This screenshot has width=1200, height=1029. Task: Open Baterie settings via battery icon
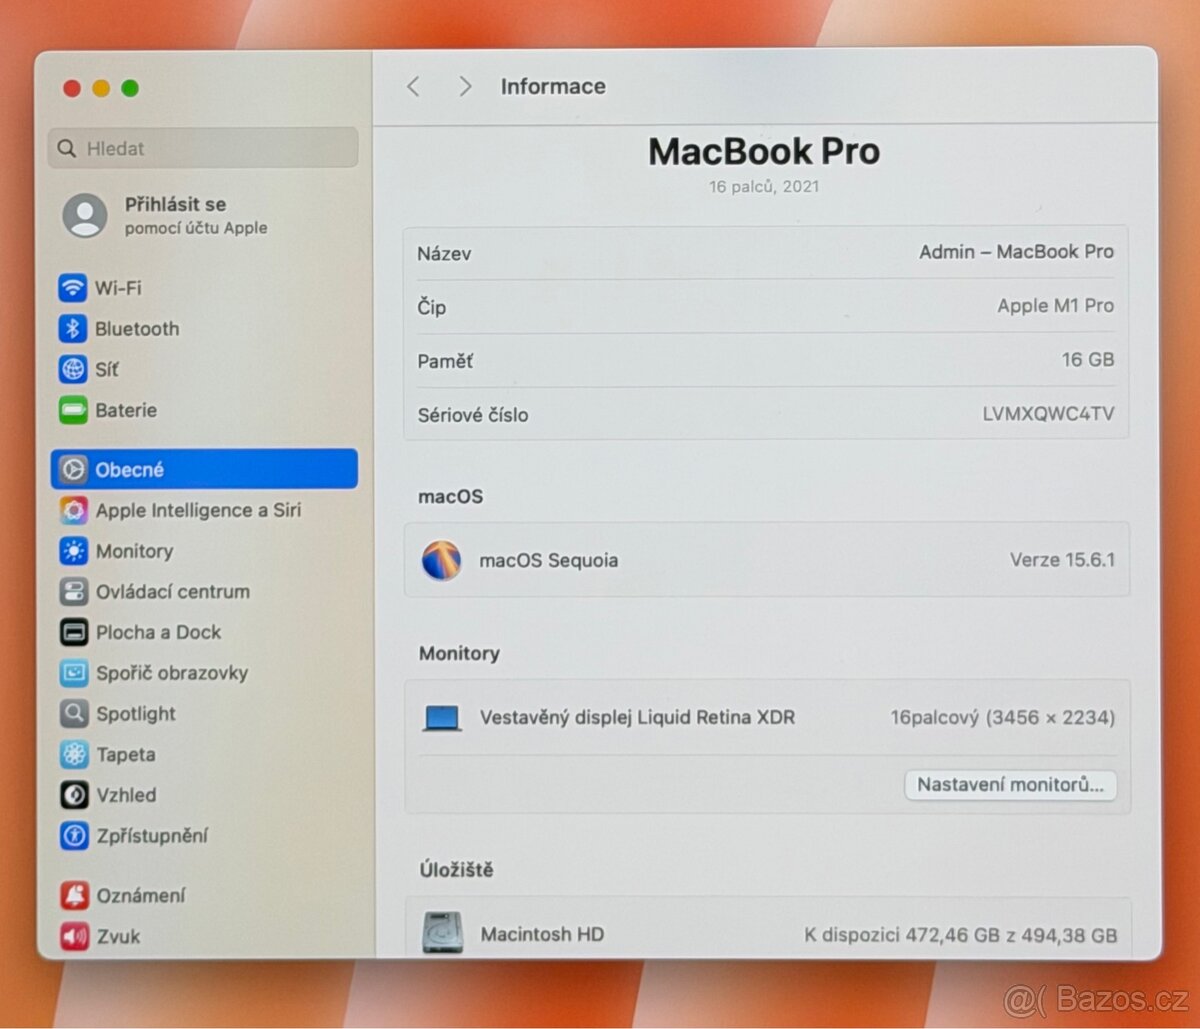click(72, 410)
